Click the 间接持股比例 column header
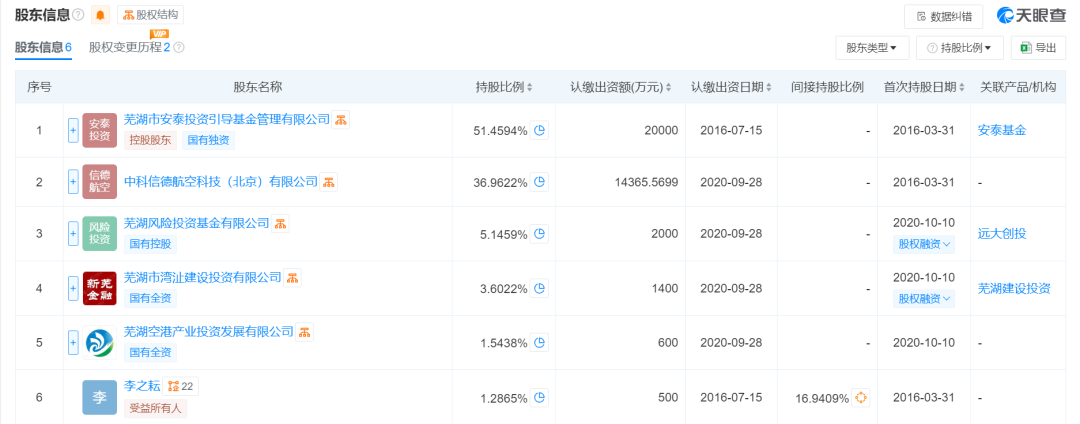The width and height of the screenshot is (1080, 424). pos(827,87)
